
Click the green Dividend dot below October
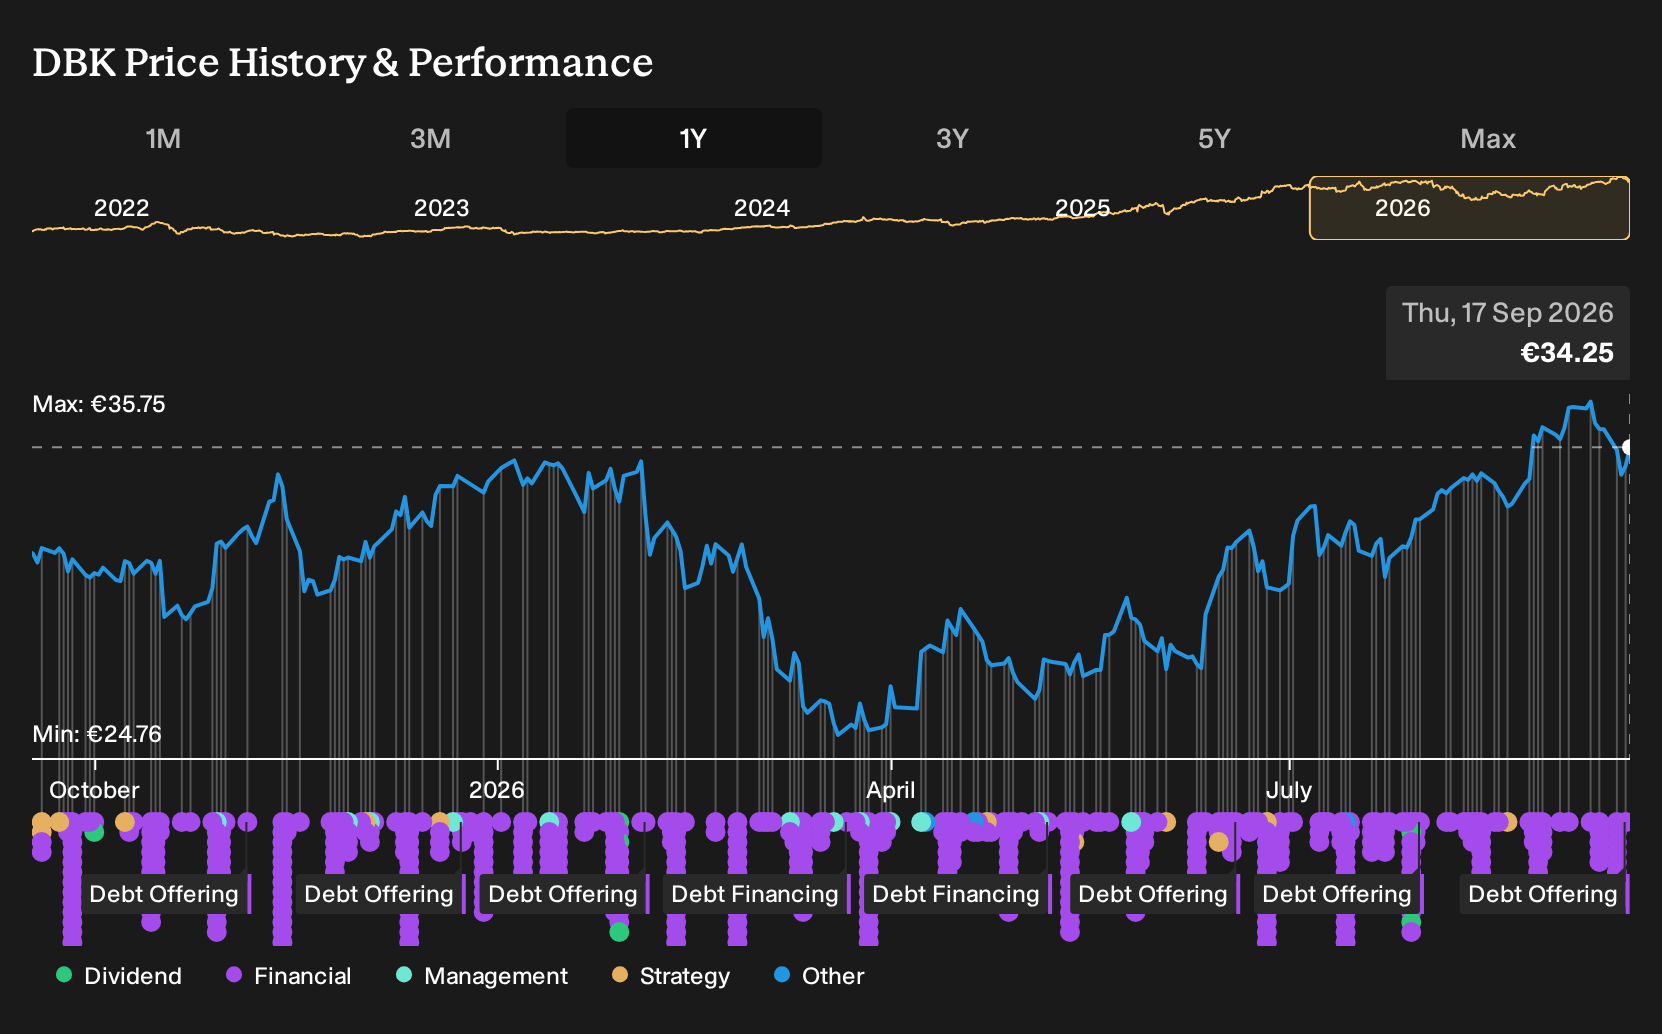pos(94,831)
